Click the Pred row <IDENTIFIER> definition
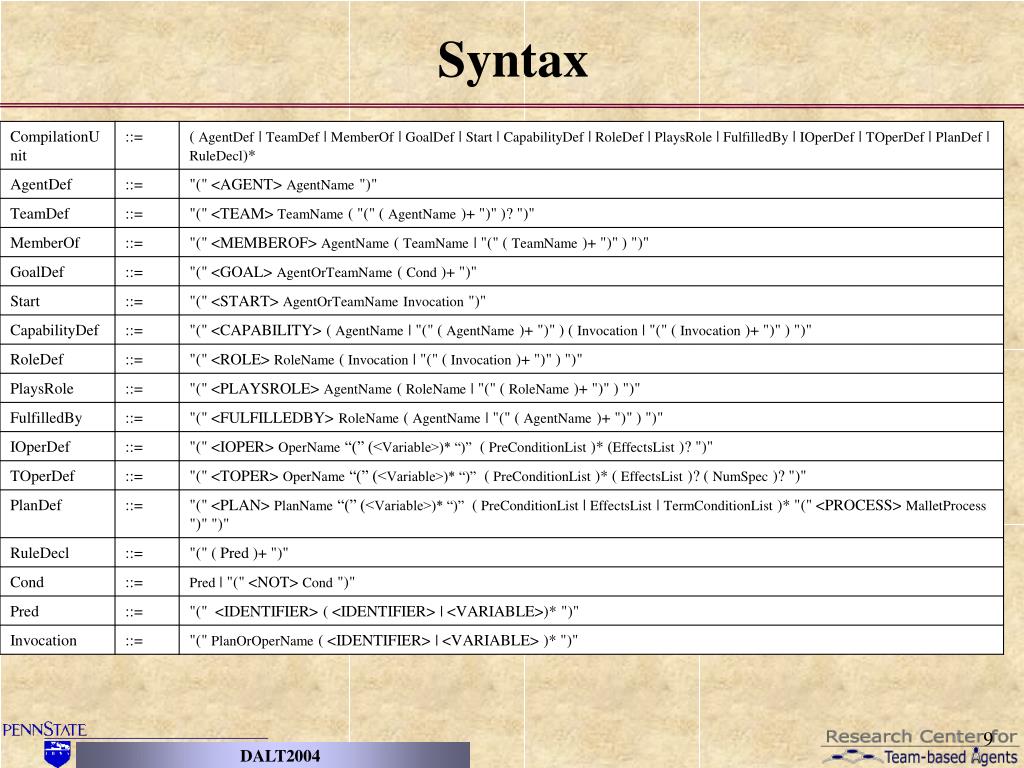Image resolution: width=1024 pixels, height=768 pixels. point(384,612)
